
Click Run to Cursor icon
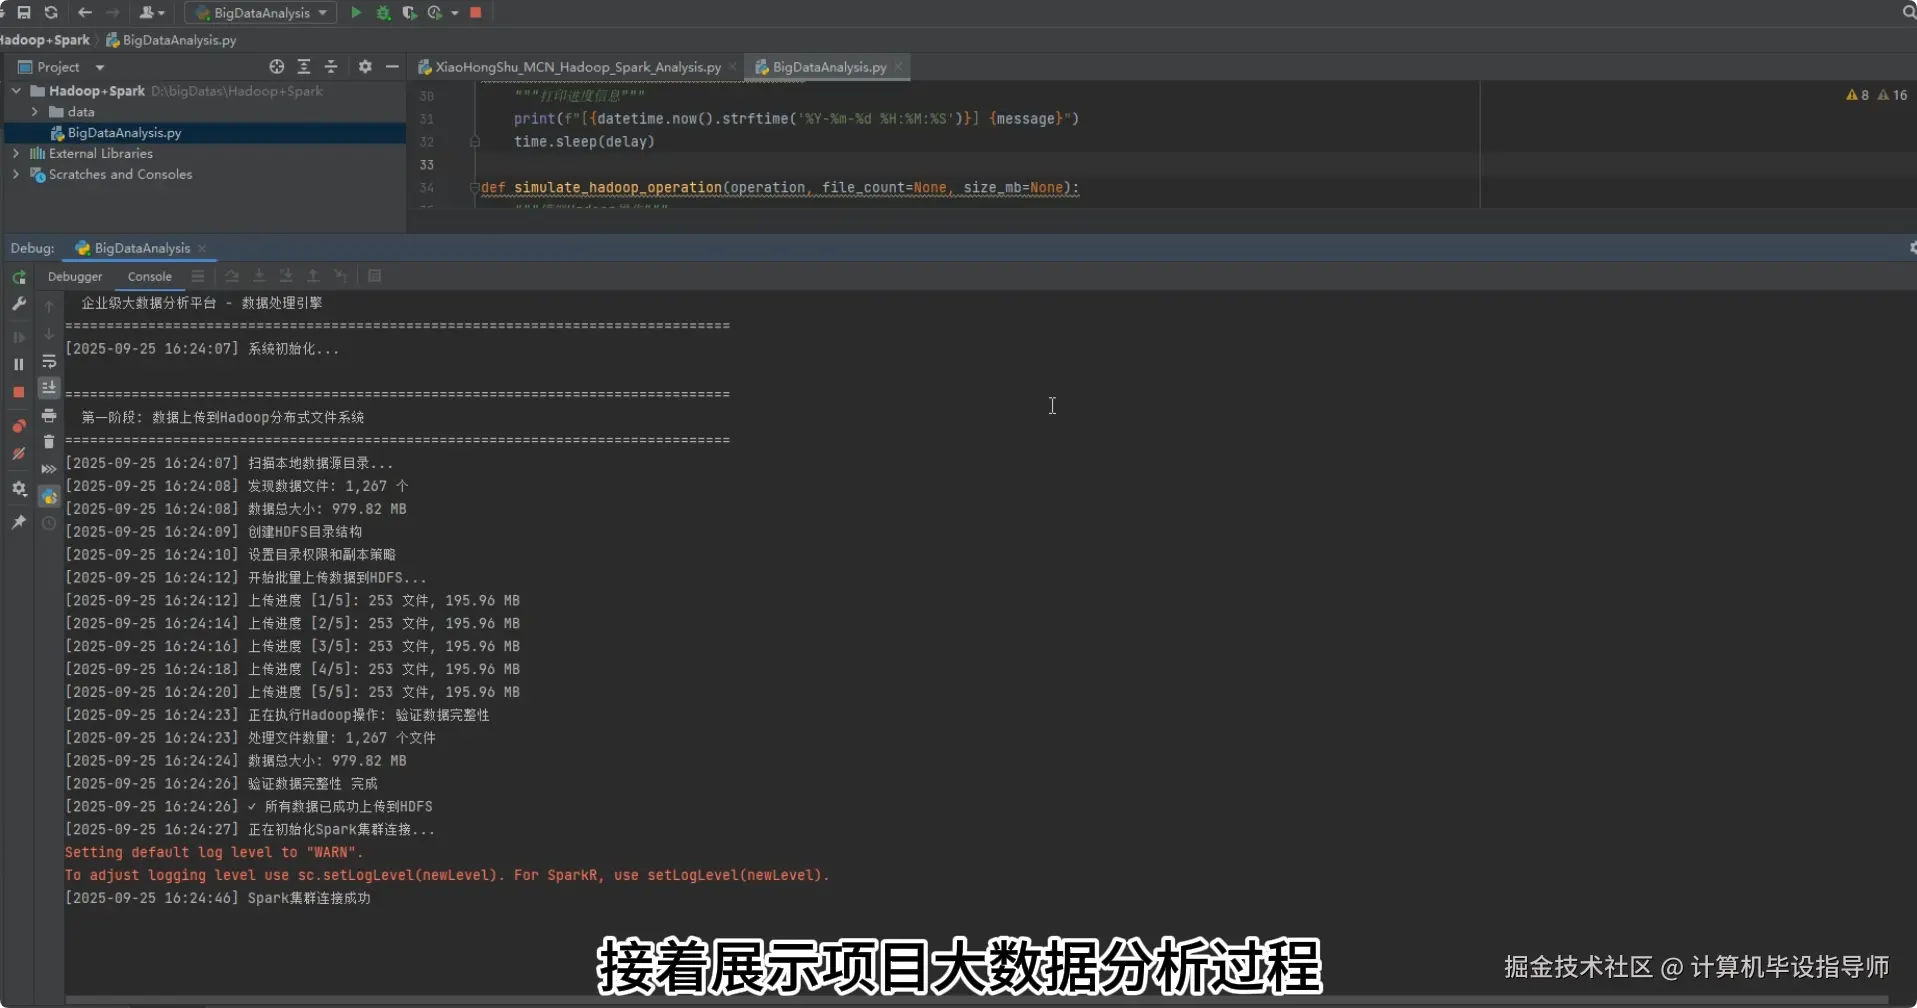(340, 276)
